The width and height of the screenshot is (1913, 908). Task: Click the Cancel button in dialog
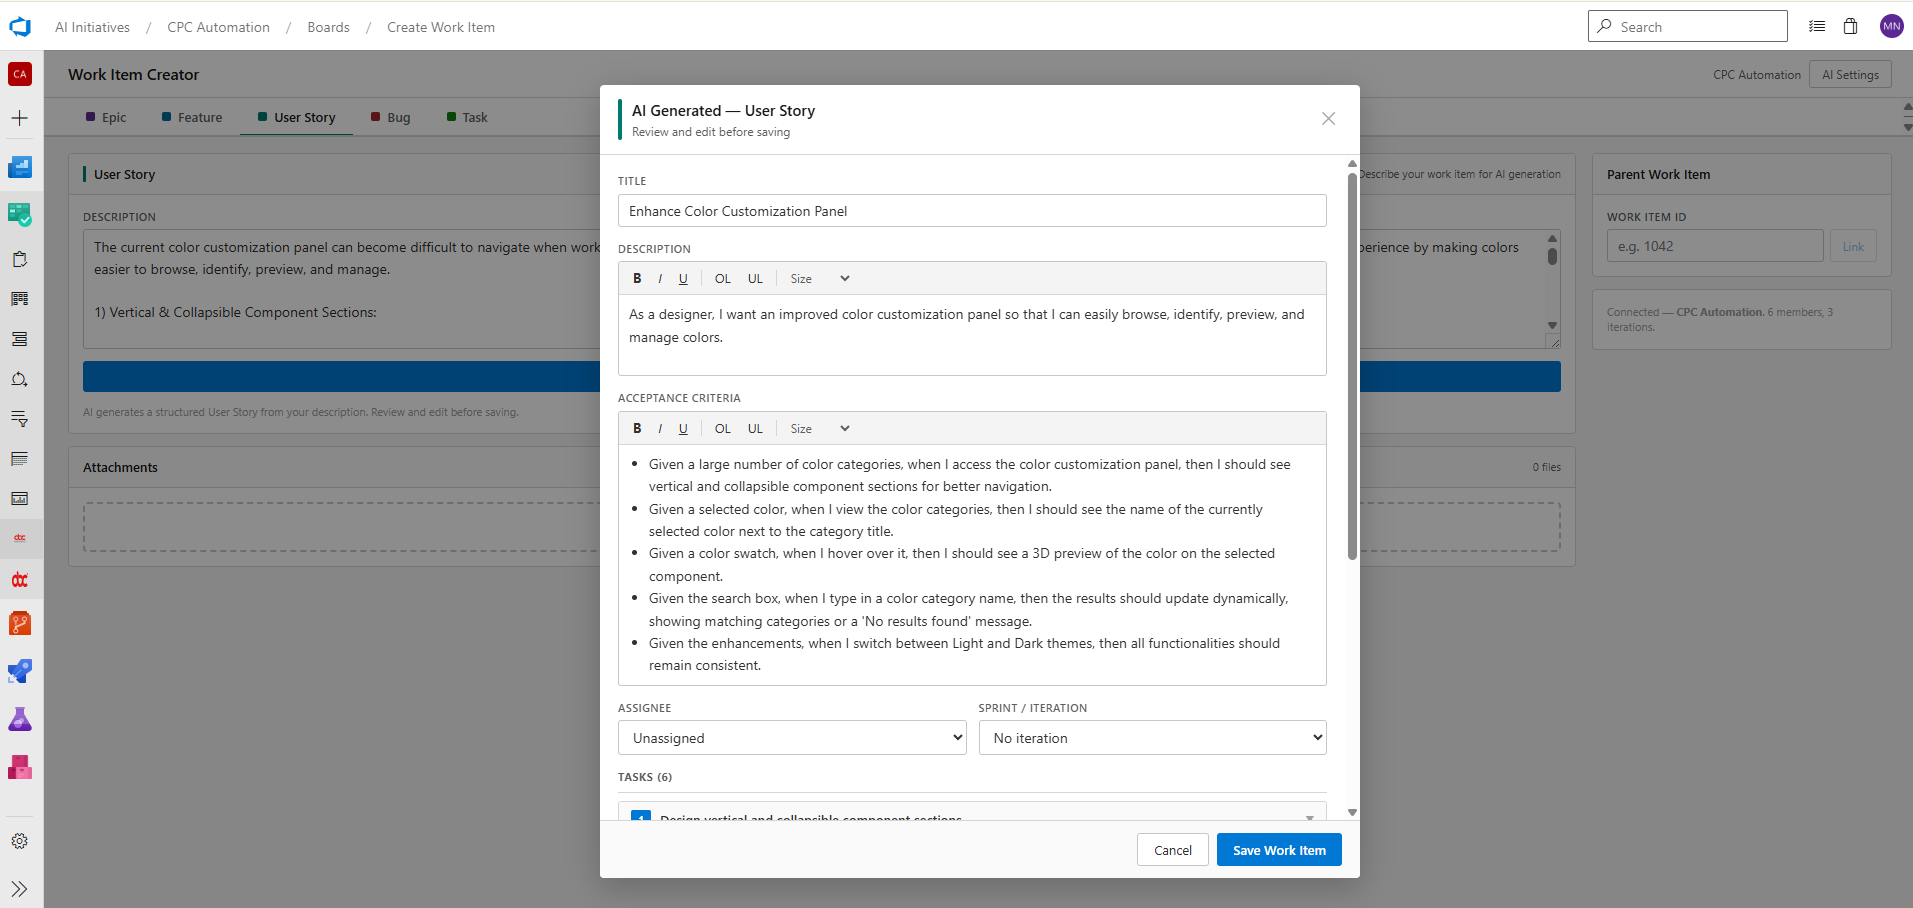pyautogui.click(x=1173, y=850)
